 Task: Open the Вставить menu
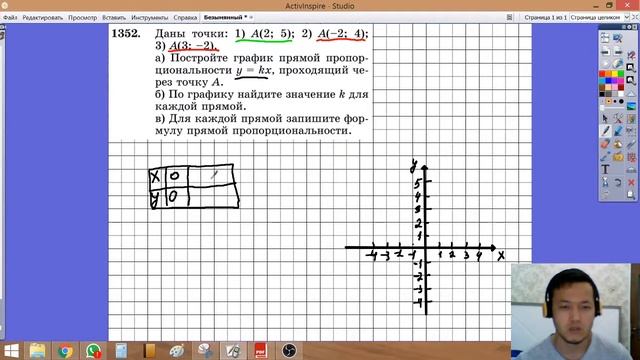[x=114, y=18]
